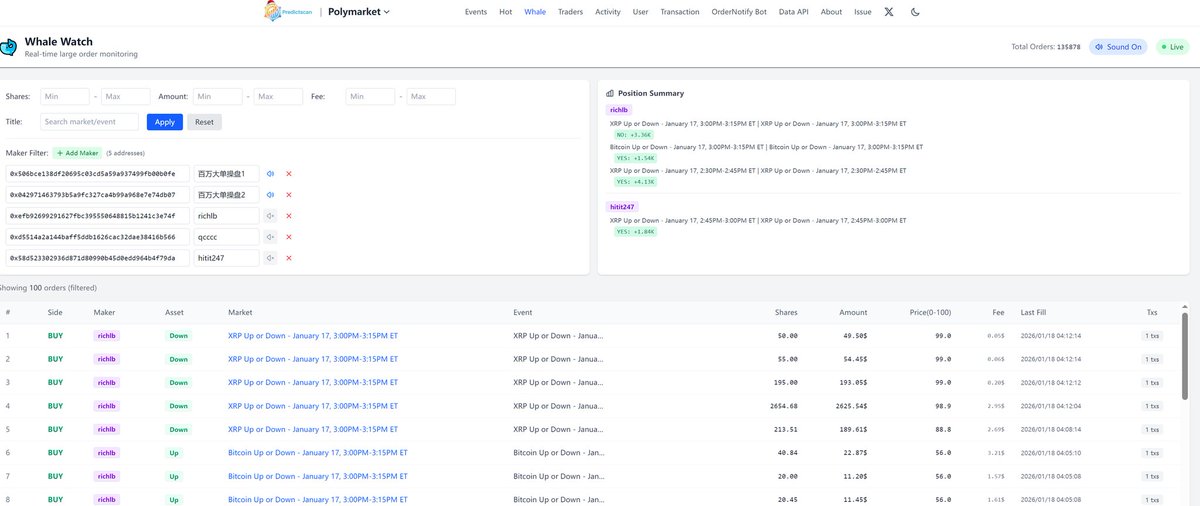Remove the hitit247 maker with red X

tap(289, 258)
